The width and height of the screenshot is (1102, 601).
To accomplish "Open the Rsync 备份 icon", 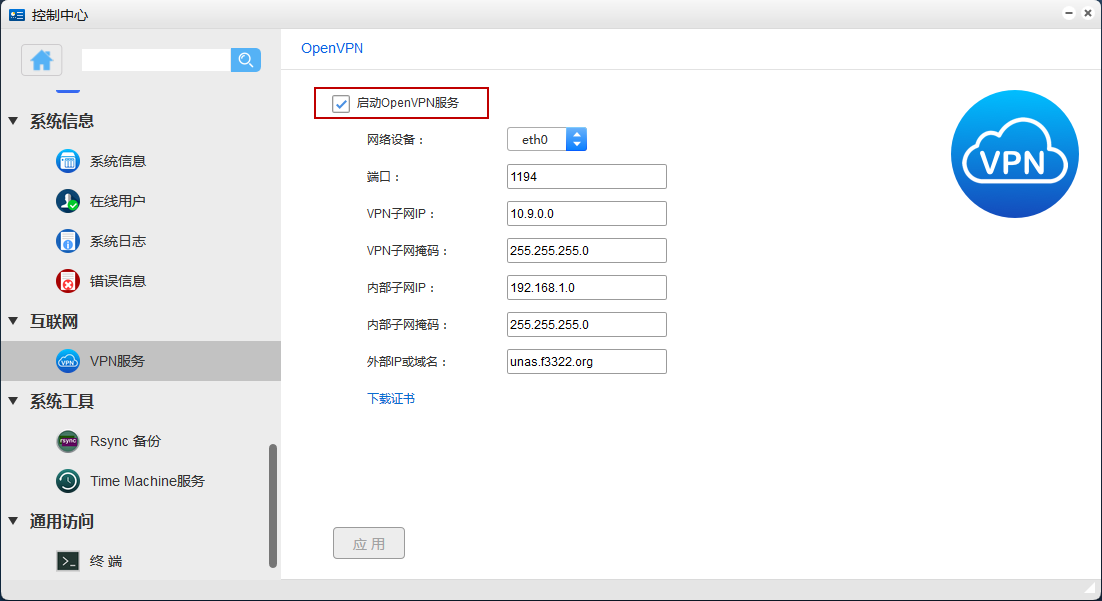I will click(x=68, y=441).
